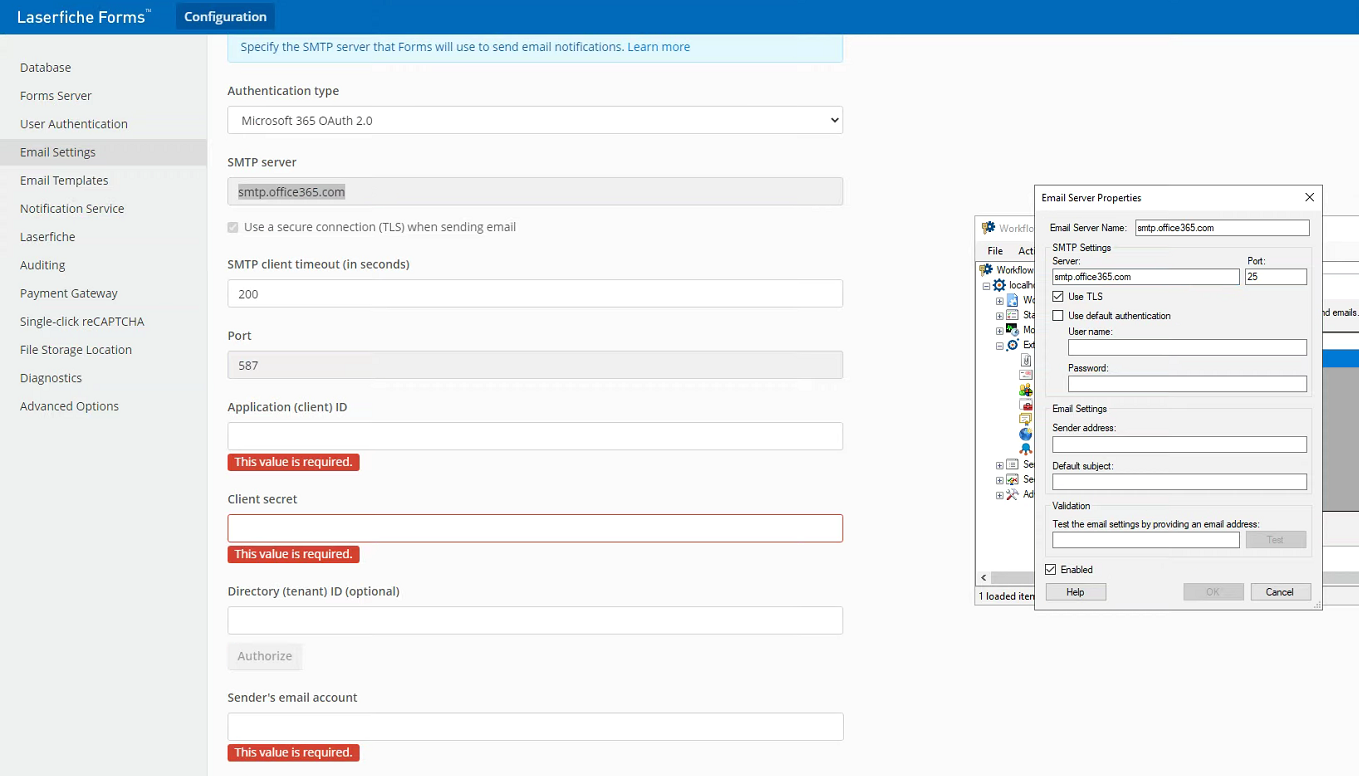Screen dimensions: 1359x776
Task: Expand the node beside the chart icon
Action: [x=999, y=480]
